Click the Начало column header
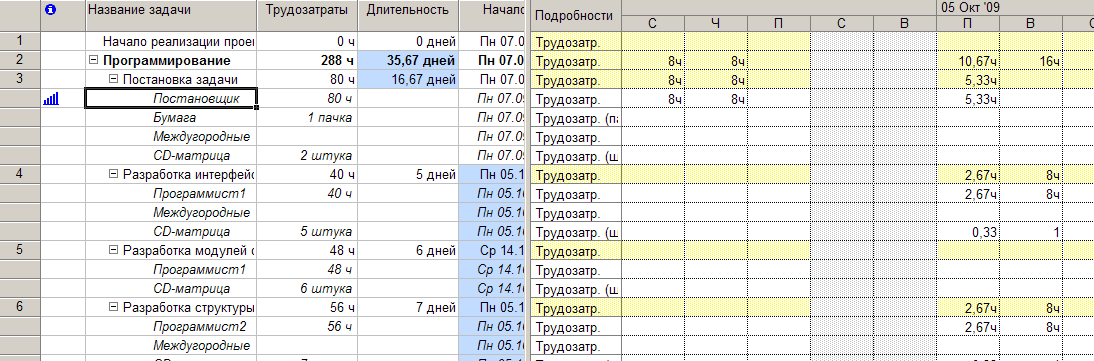1094x361 pixels. click(x=493, y=15)
